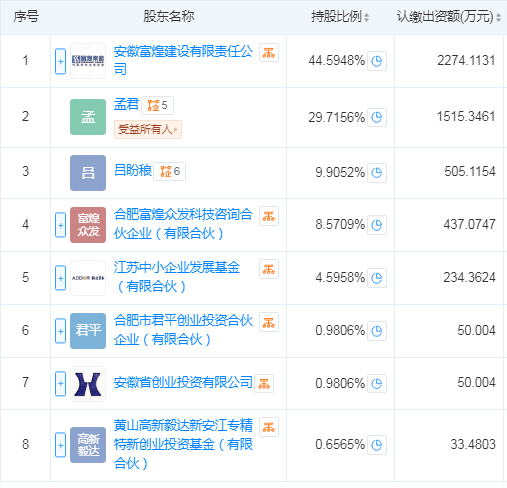Expand row 8 黄山高新毅达 details
Viewport: 507px width, 488px height.
point(60,445)
